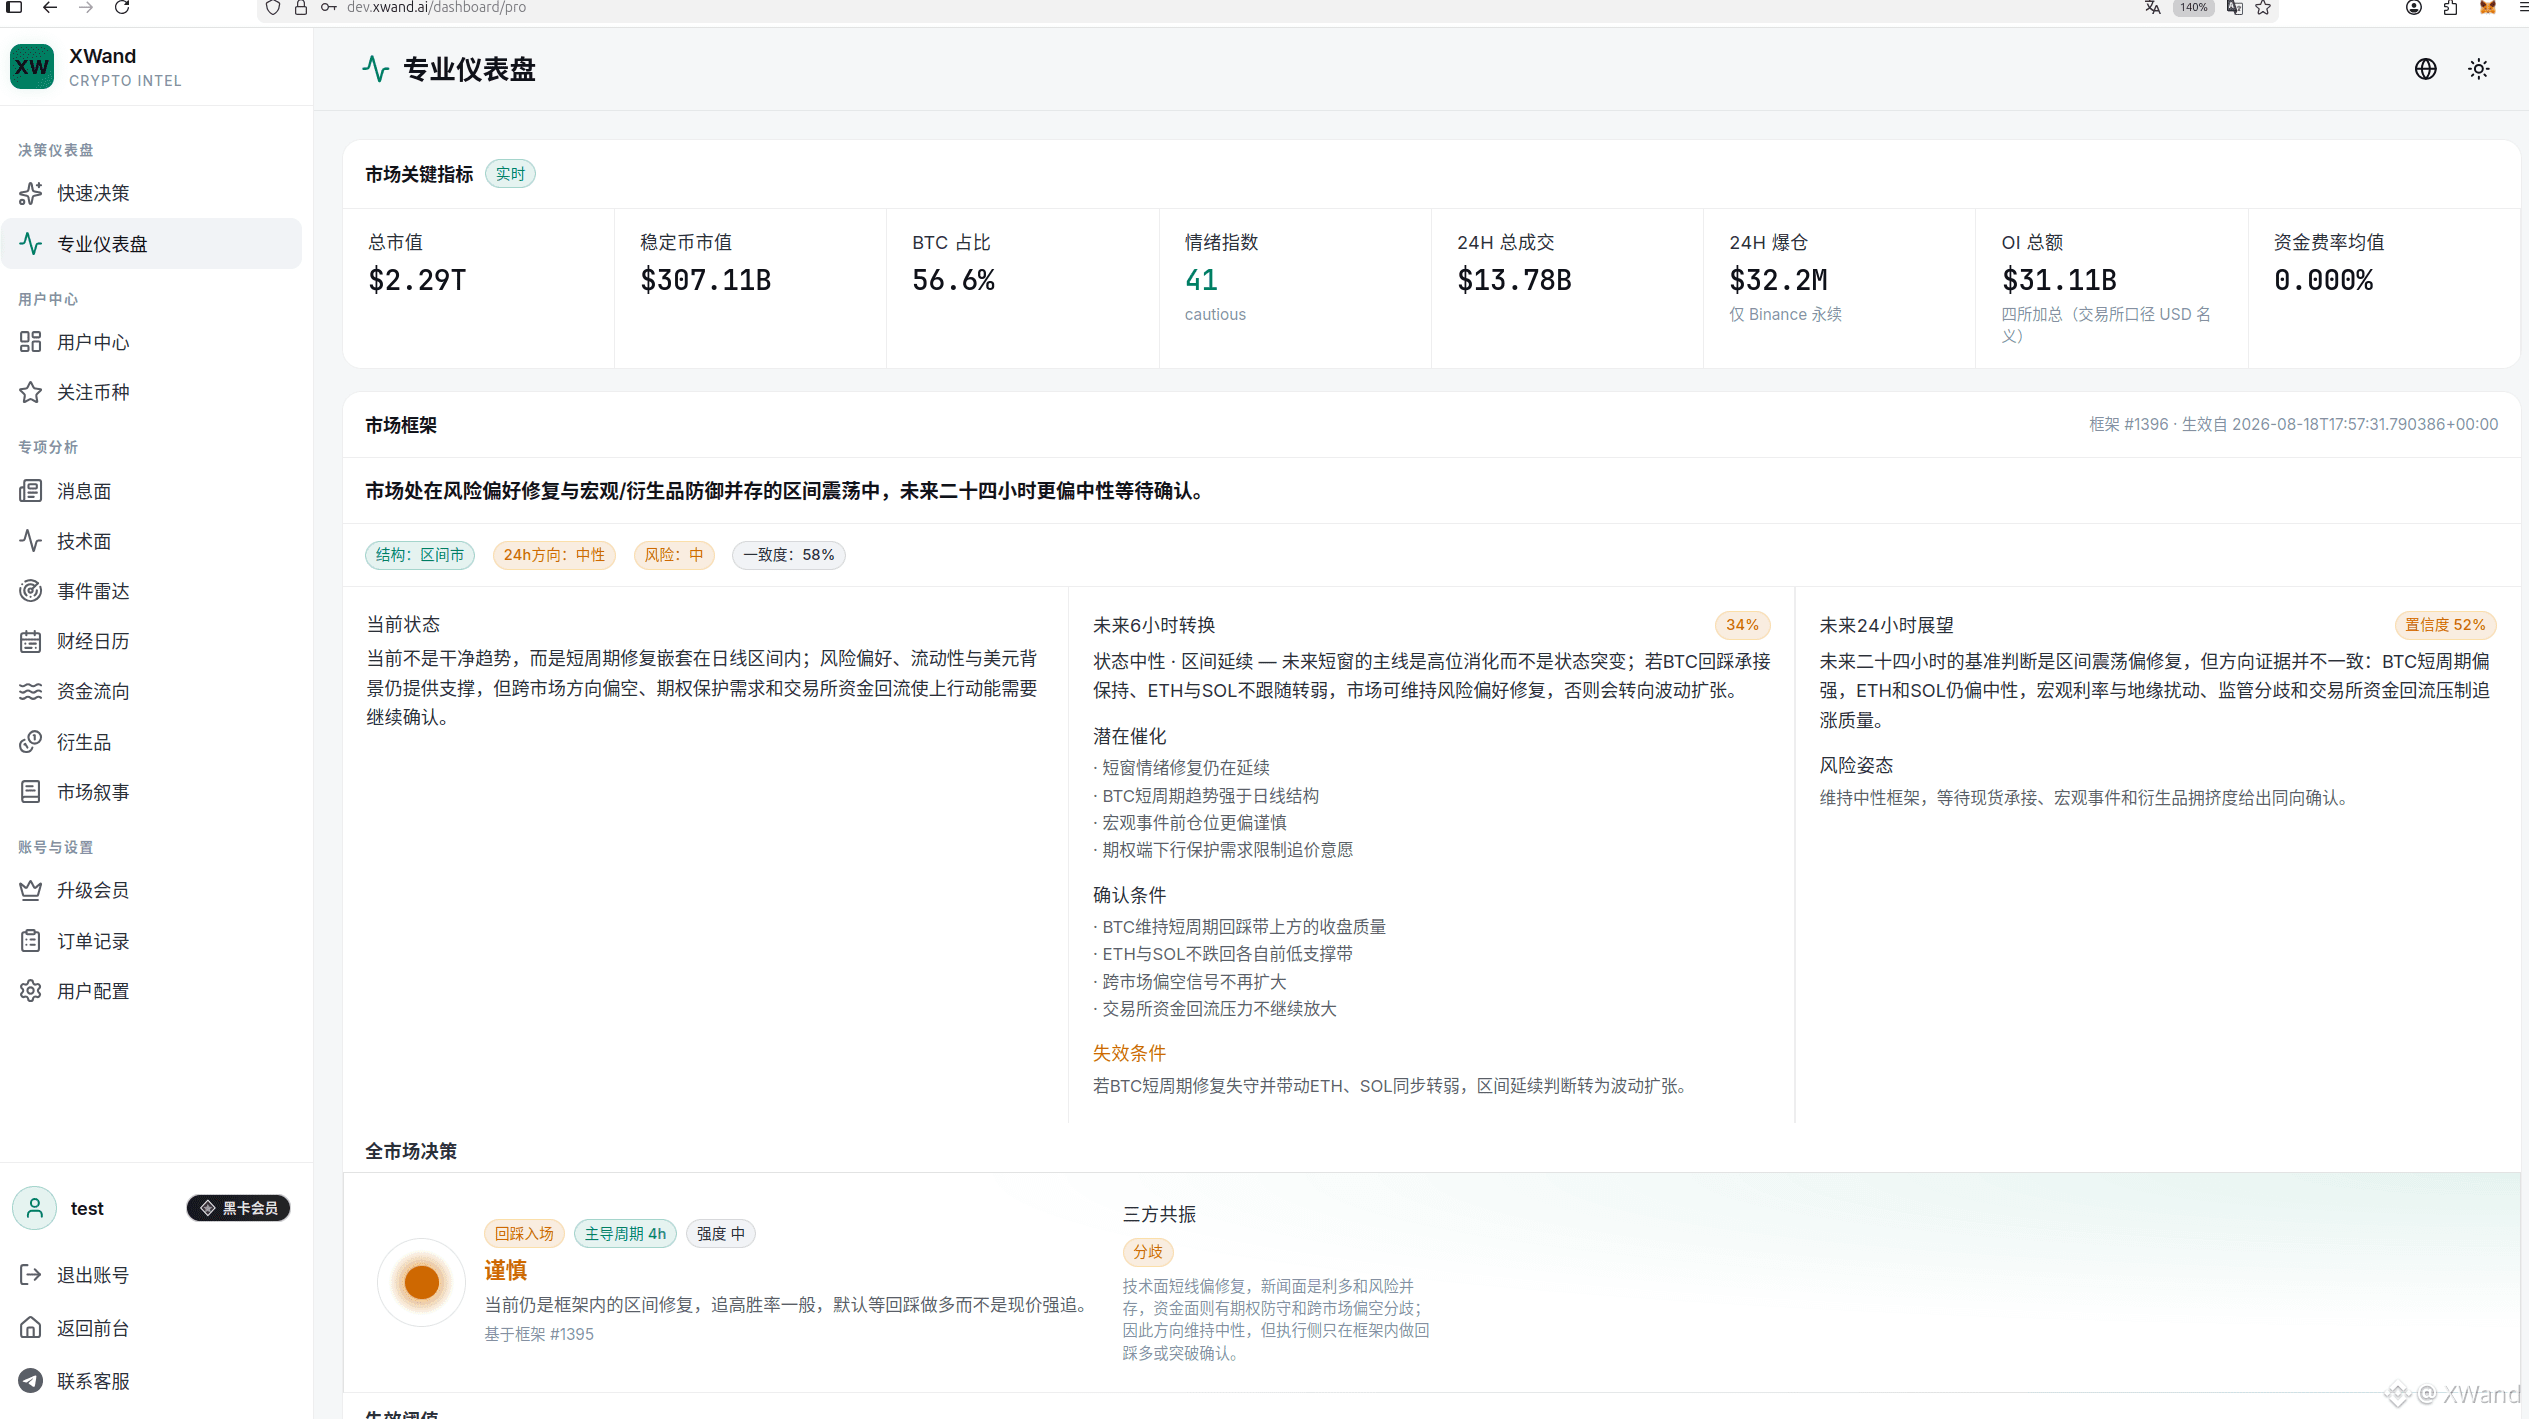2529x1419 pixels.
Task: Reload the page with the refresh icon
Action: pos(122,8)
